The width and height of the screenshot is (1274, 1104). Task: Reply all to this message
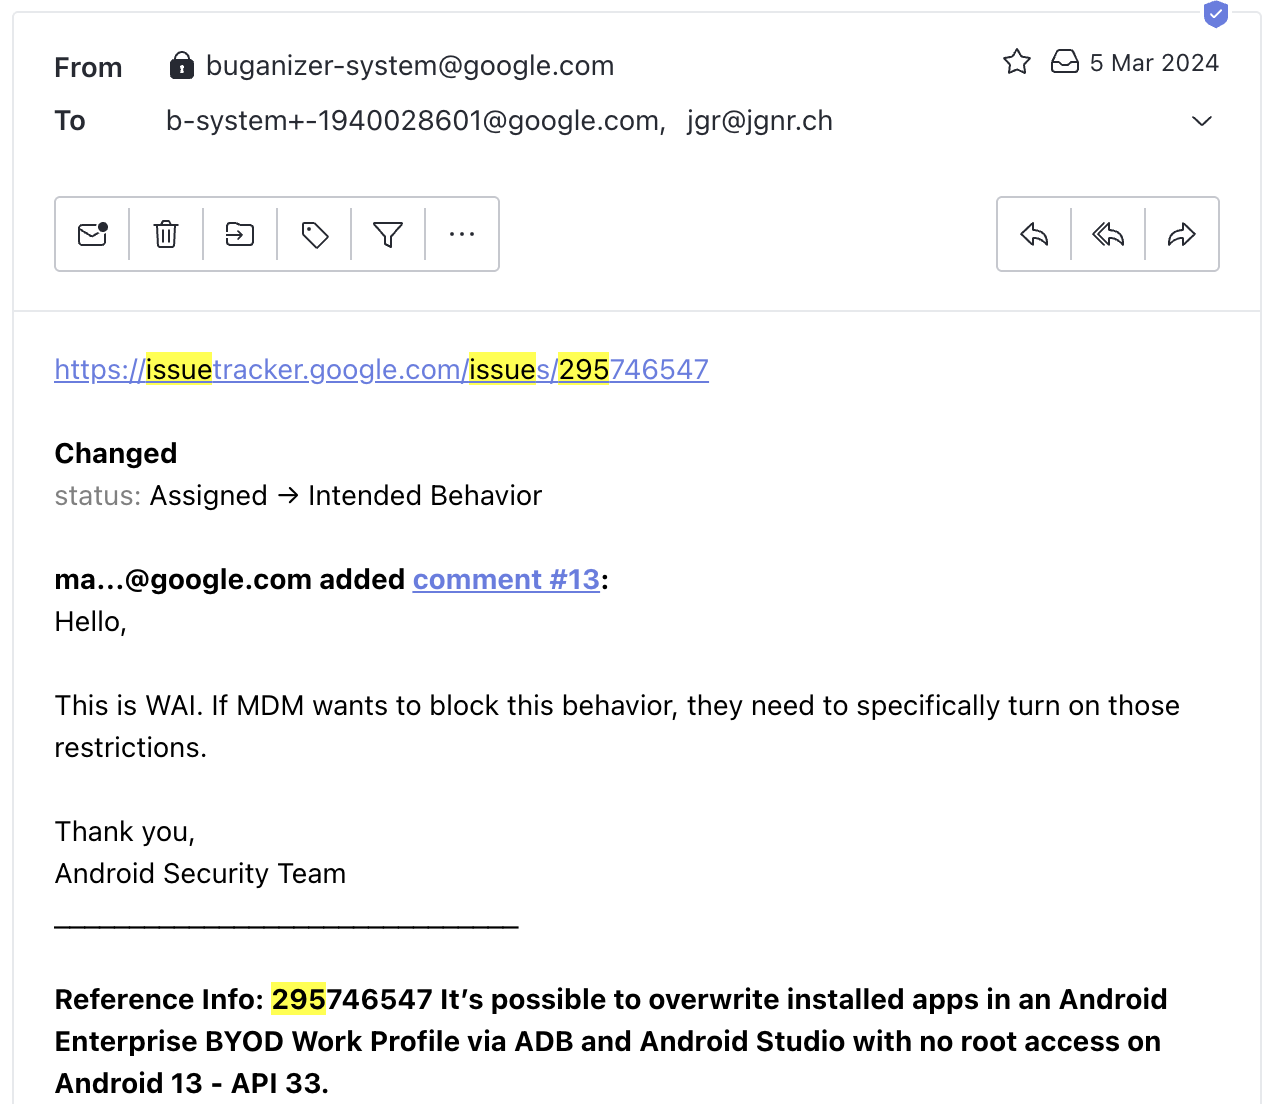point(1107,234)
